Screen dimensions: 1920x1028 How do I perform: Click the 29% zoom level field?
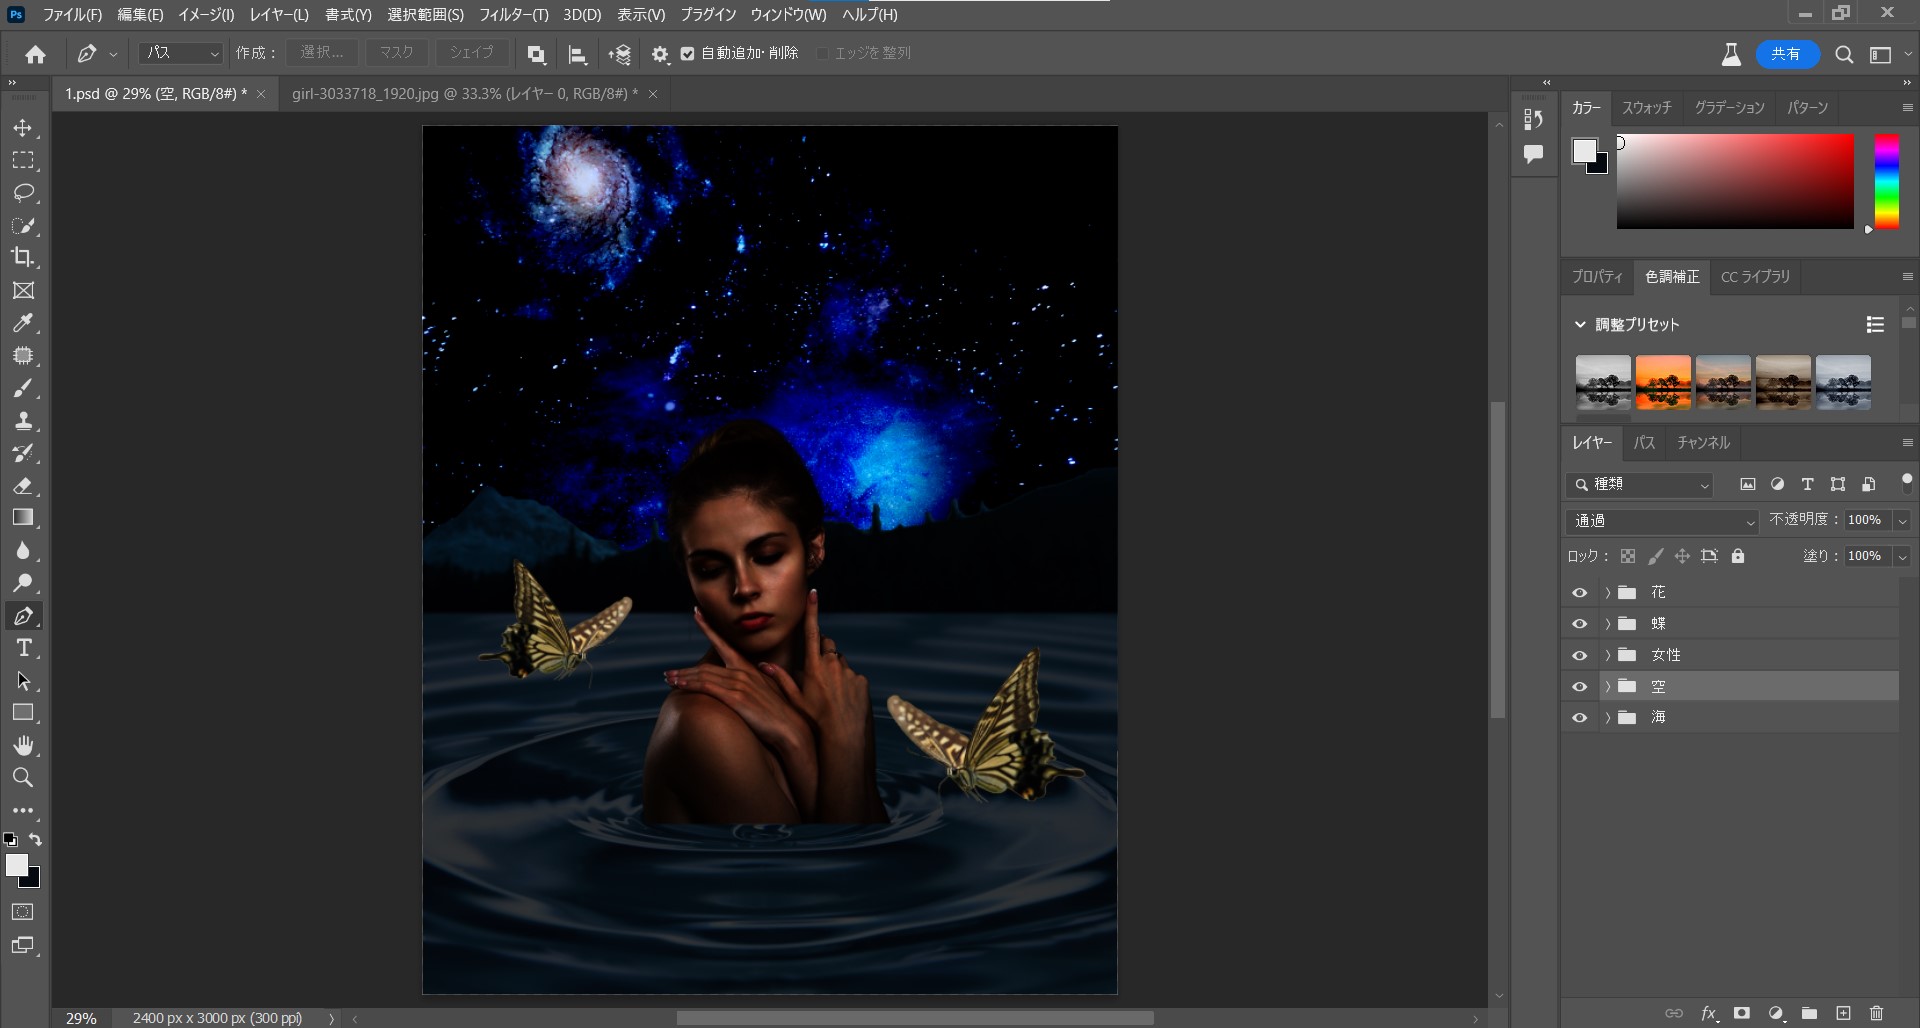coord(81,1018)
